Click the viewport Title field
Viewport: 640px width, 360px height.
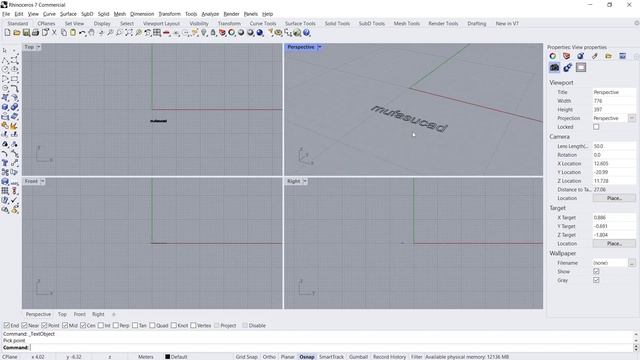(613, 92)
